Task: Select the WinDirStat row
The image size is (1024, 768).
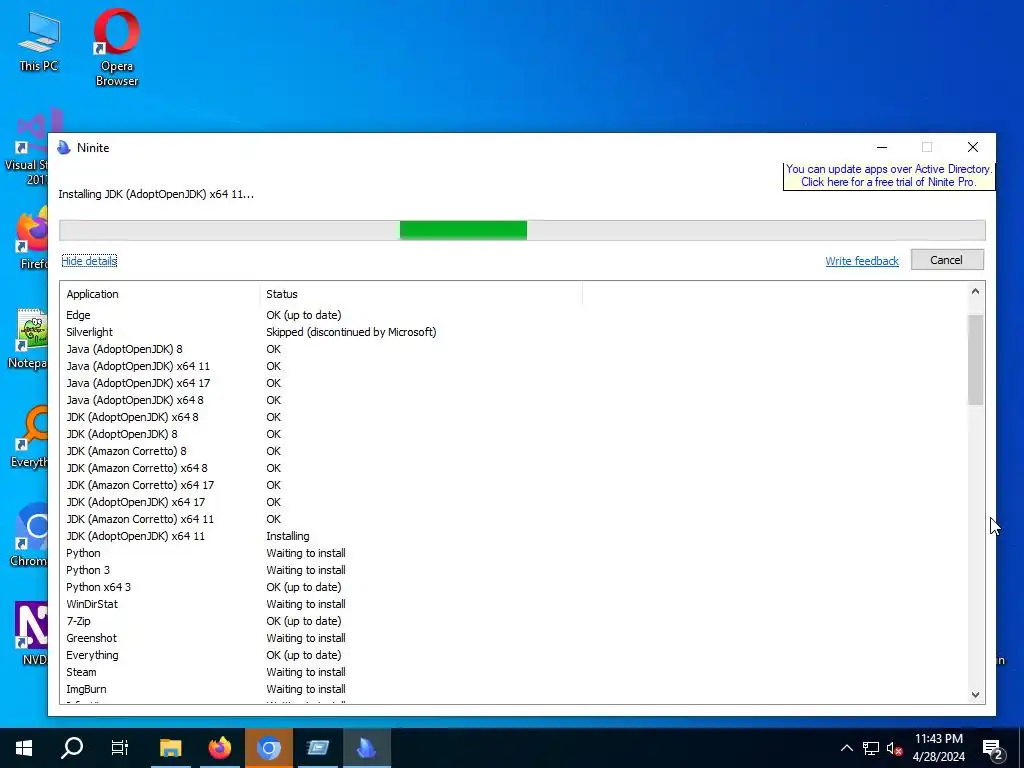Action: 513,603
